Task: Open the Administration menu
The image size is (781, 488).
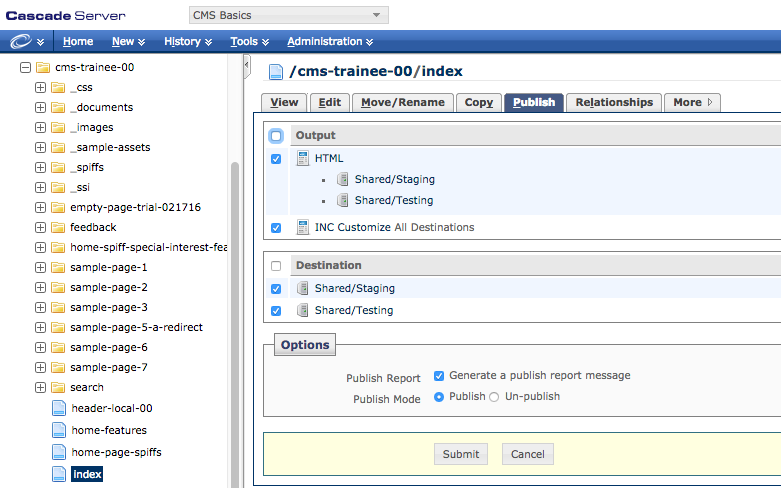Action: [x=330, y=41]
